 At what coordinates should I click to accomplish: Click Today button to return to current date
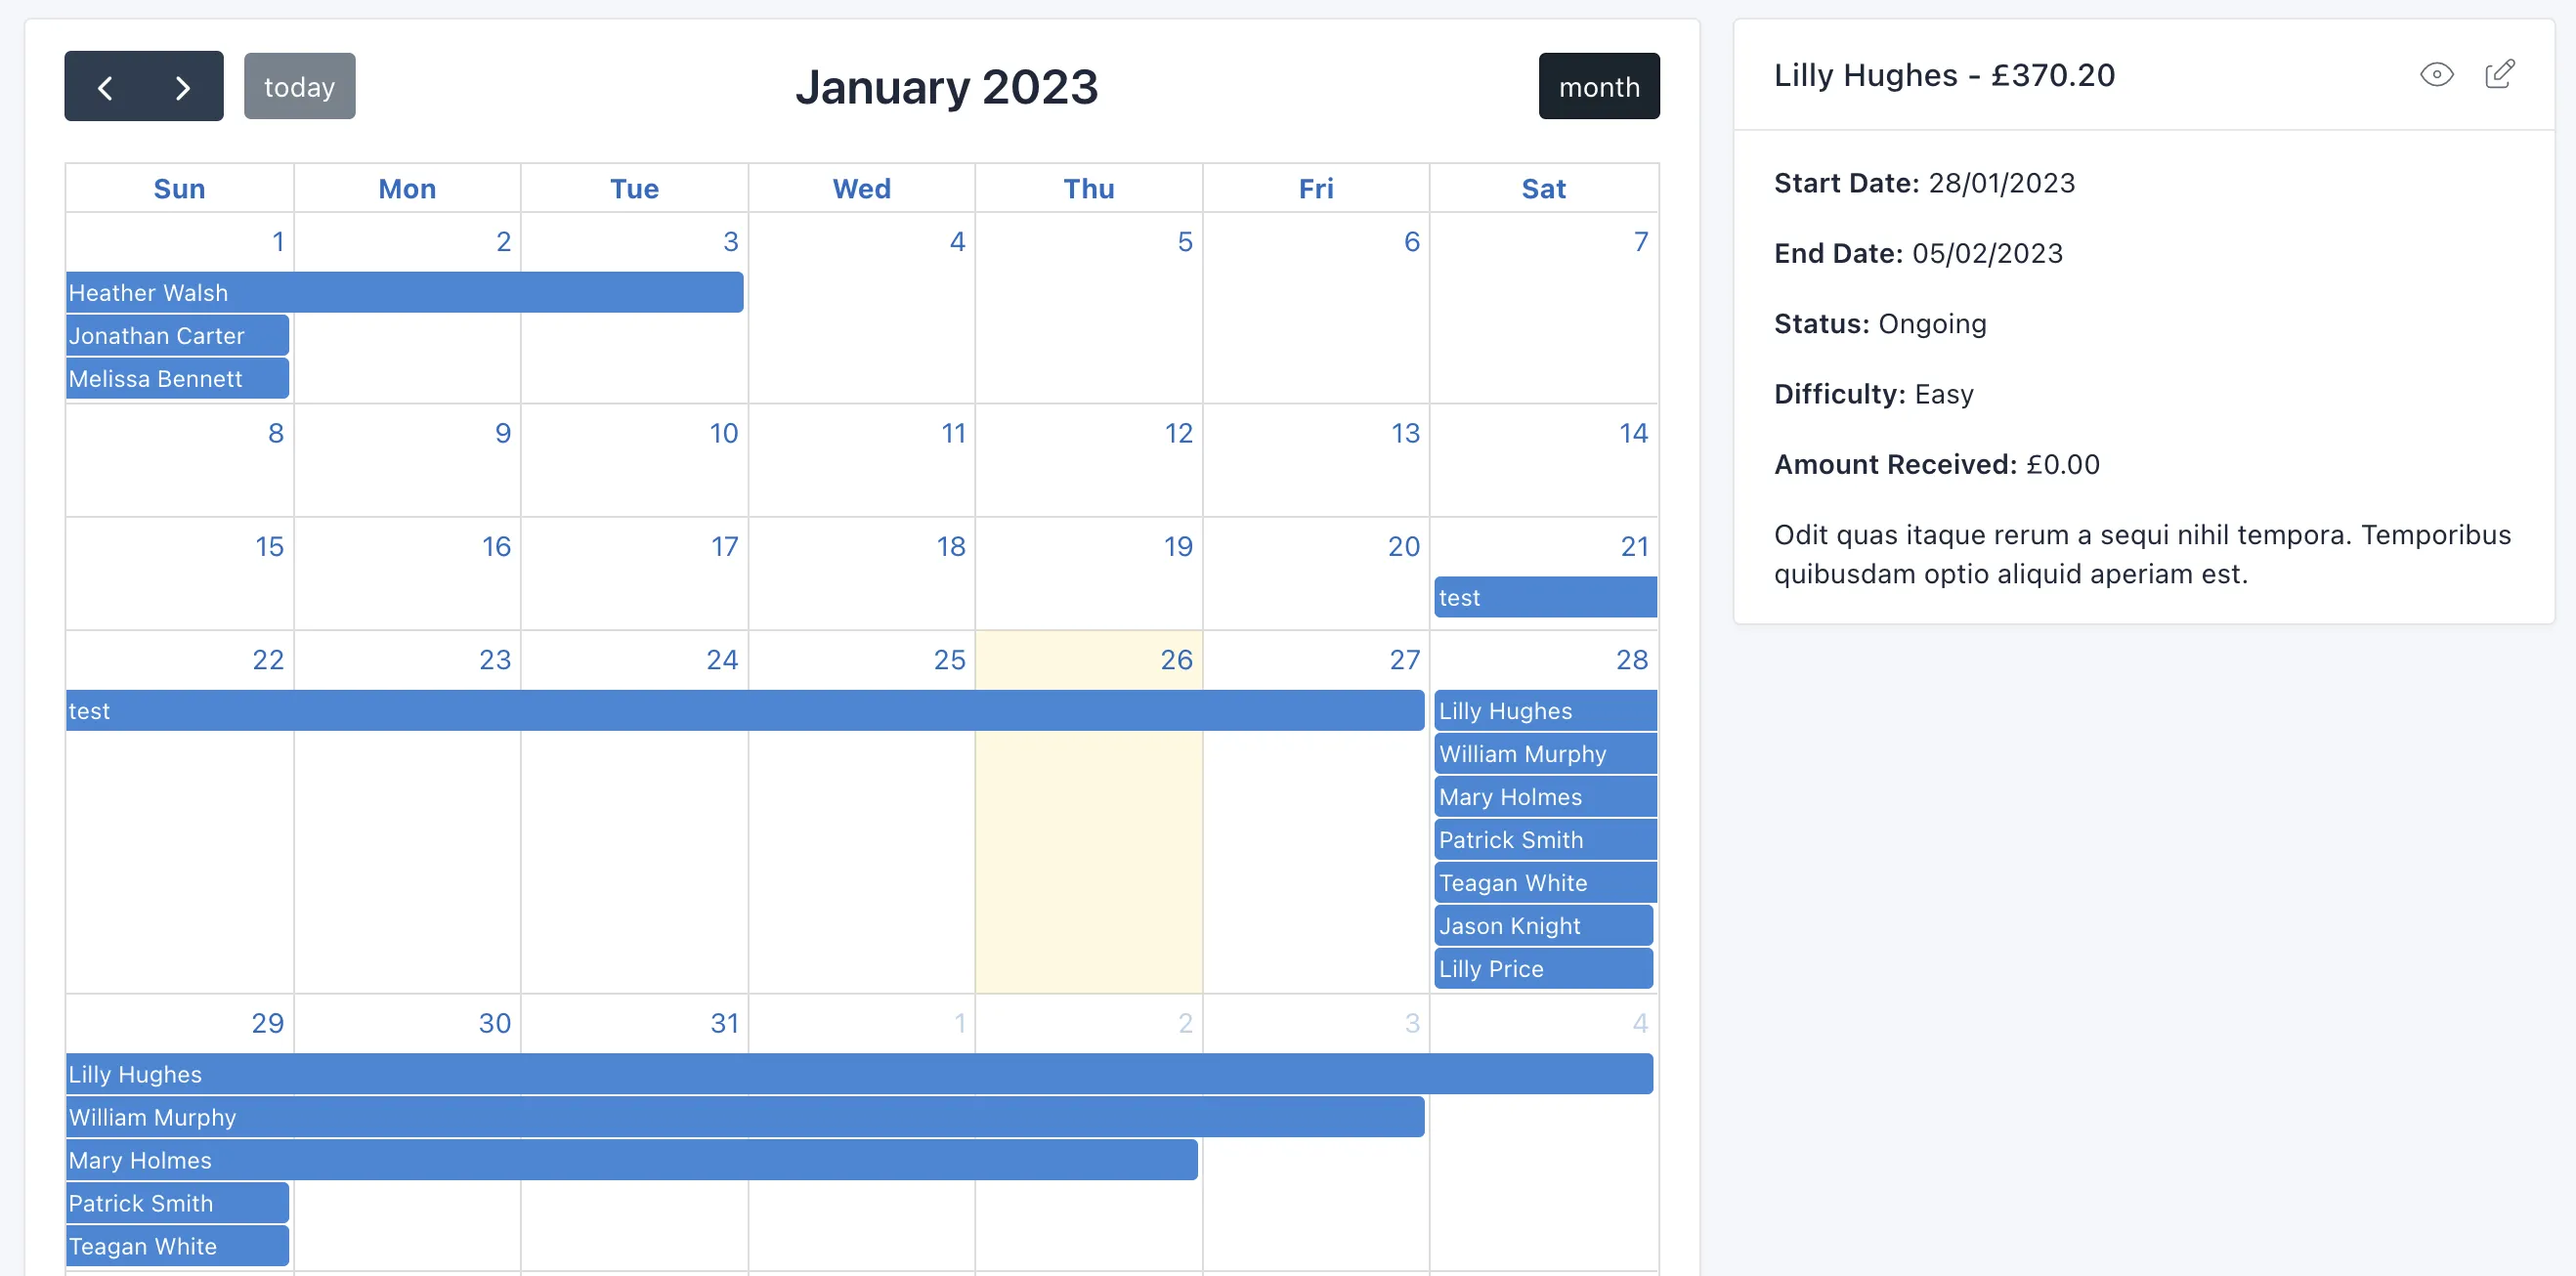pyautogui.click(x=301, y=85)
